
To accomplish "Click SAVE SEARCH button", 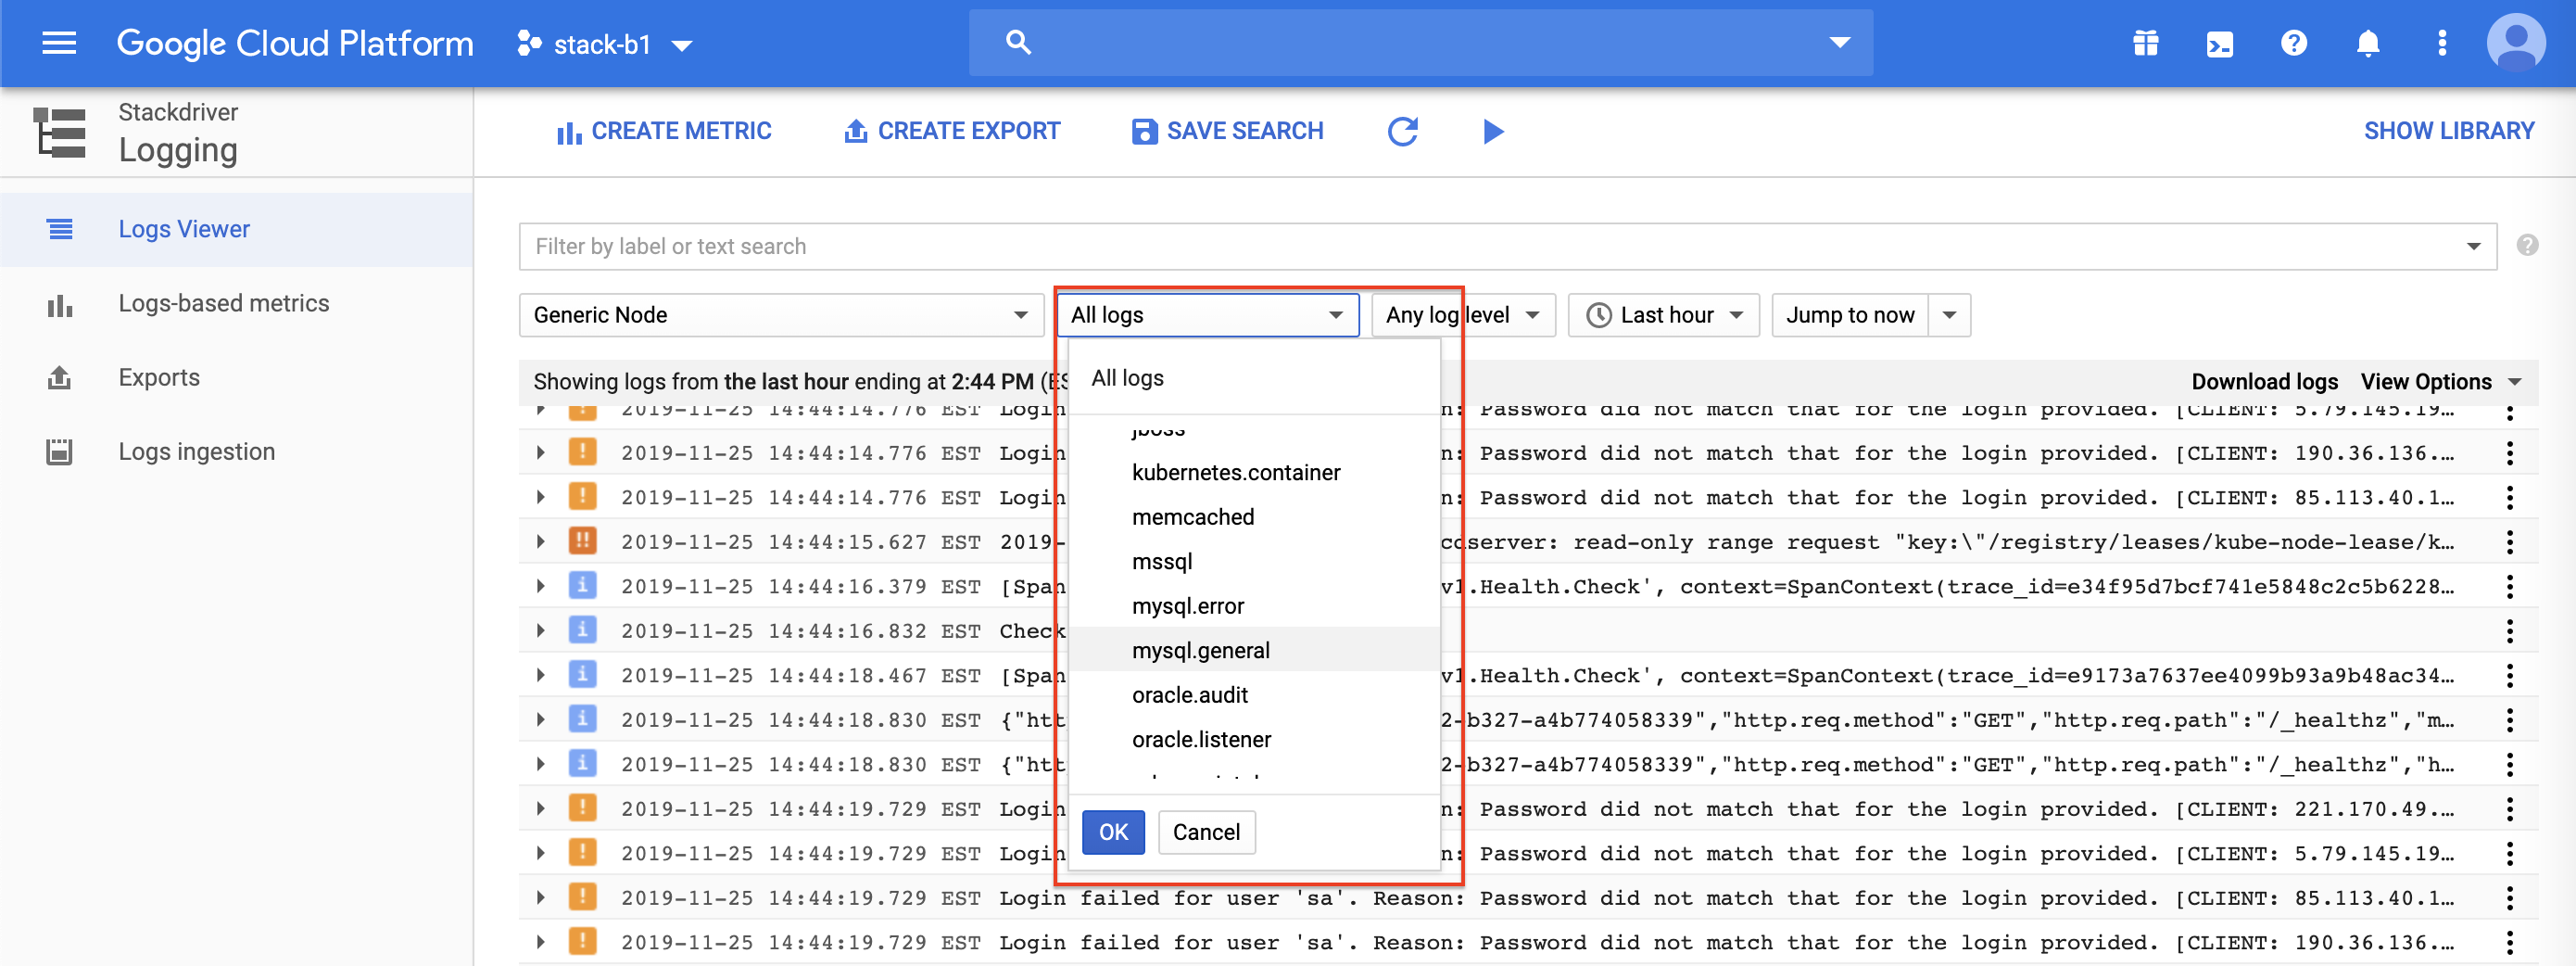I will (1227, 131).
